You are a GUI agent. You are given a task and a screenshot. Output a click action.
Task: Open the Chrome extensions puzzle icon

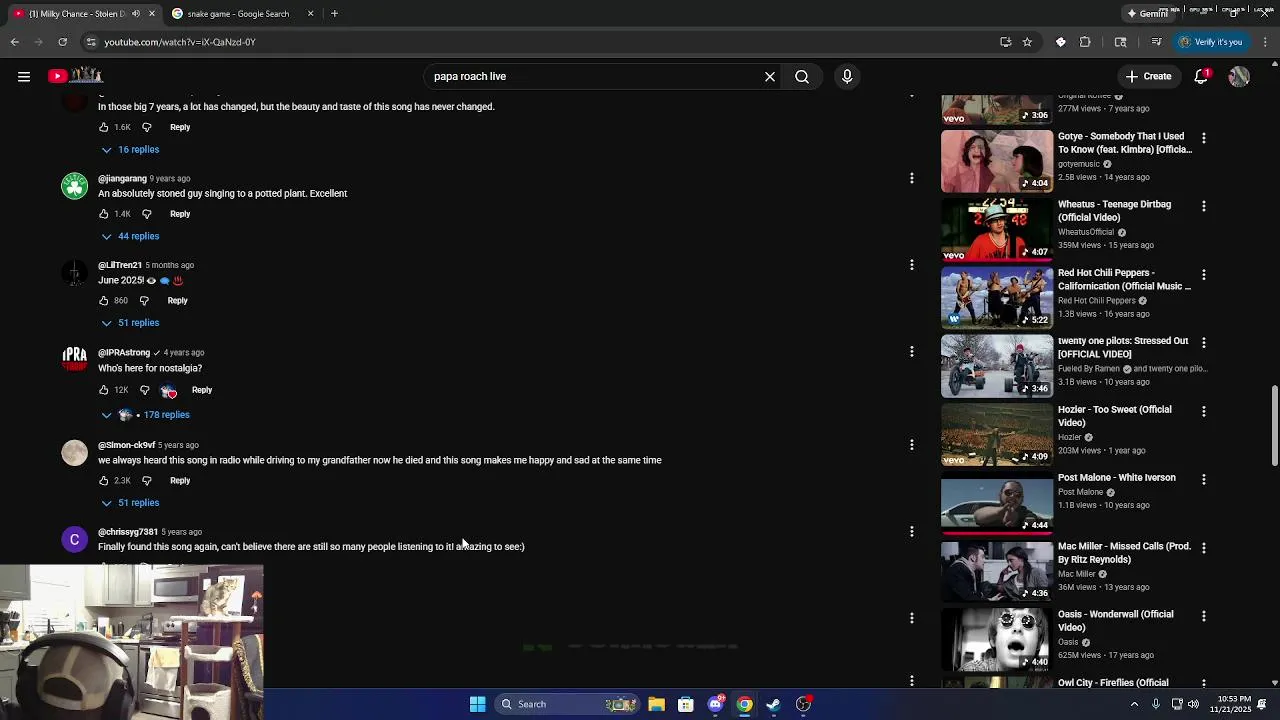pyautogui.click(x=1085, y=42)
